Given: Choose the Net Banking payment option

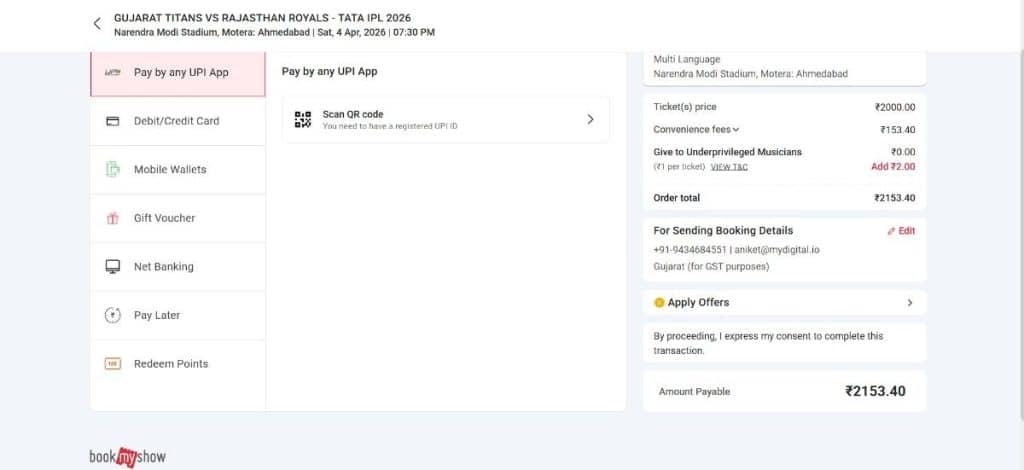Looking at the screenshot, I should pos(178,266).
